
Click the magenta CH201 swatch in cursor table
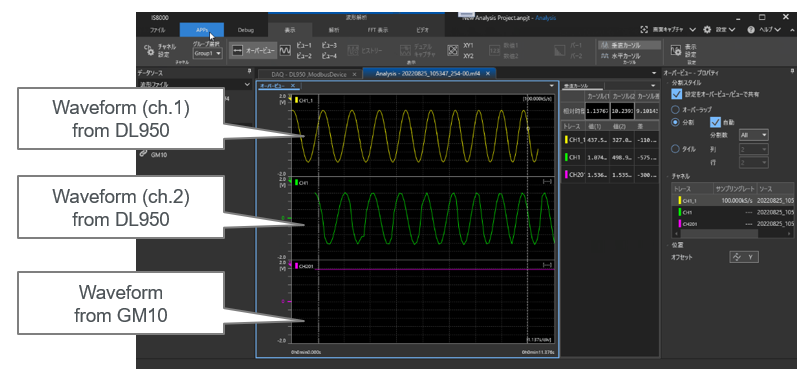(566, 175)
